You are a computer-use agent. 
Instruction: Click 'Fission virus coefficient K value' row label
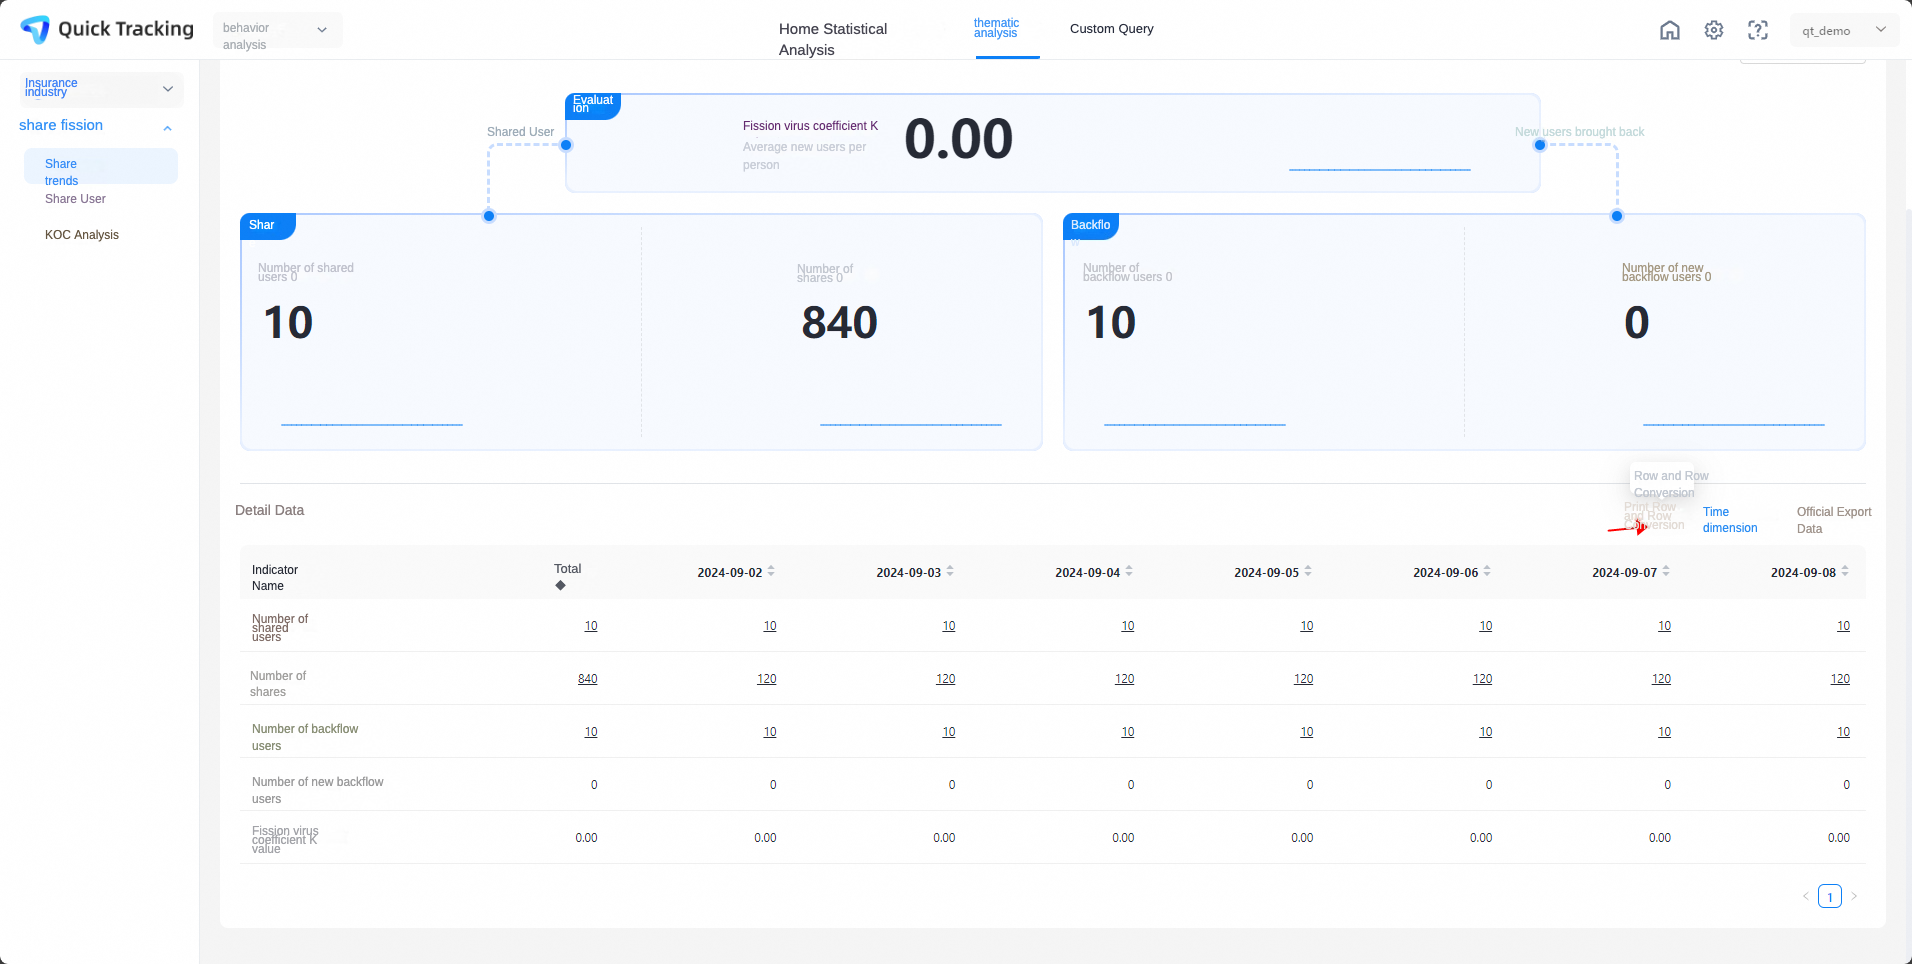click(285, 840)
